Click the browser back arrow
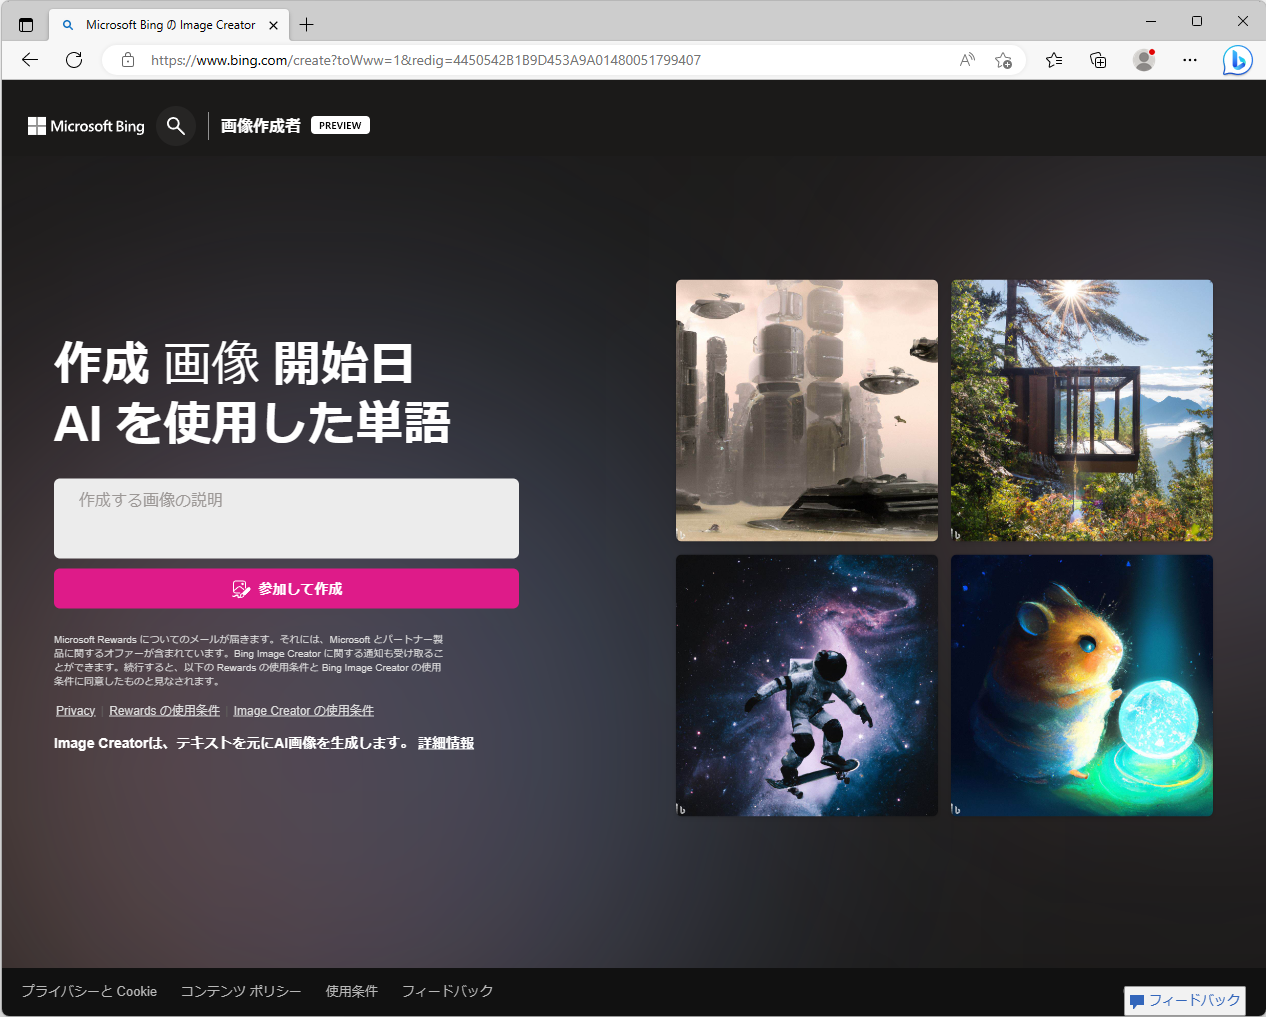The height and width of the screenshot is (1017, 1266). pyautogui.click(x=29, y=60)
